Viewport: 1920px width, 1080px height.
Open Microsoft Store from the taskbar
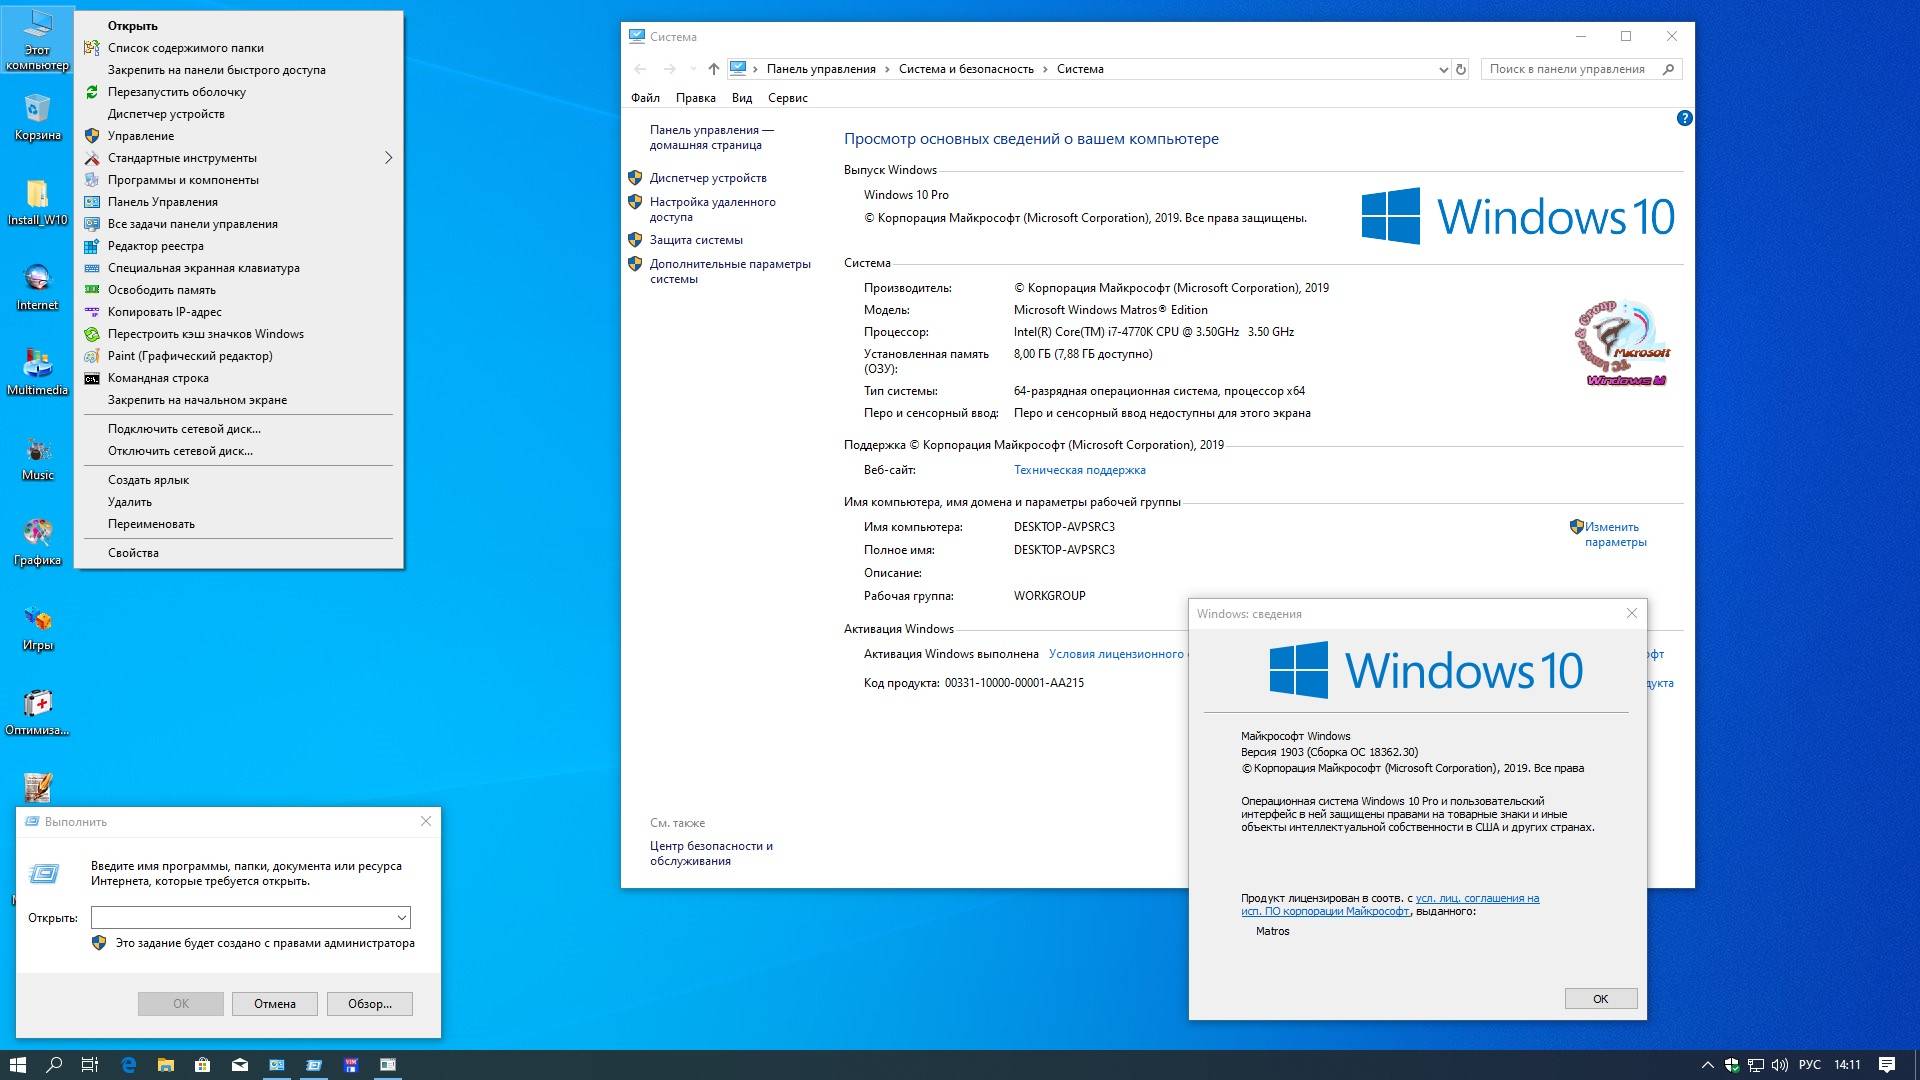[x=202, y=1065]
